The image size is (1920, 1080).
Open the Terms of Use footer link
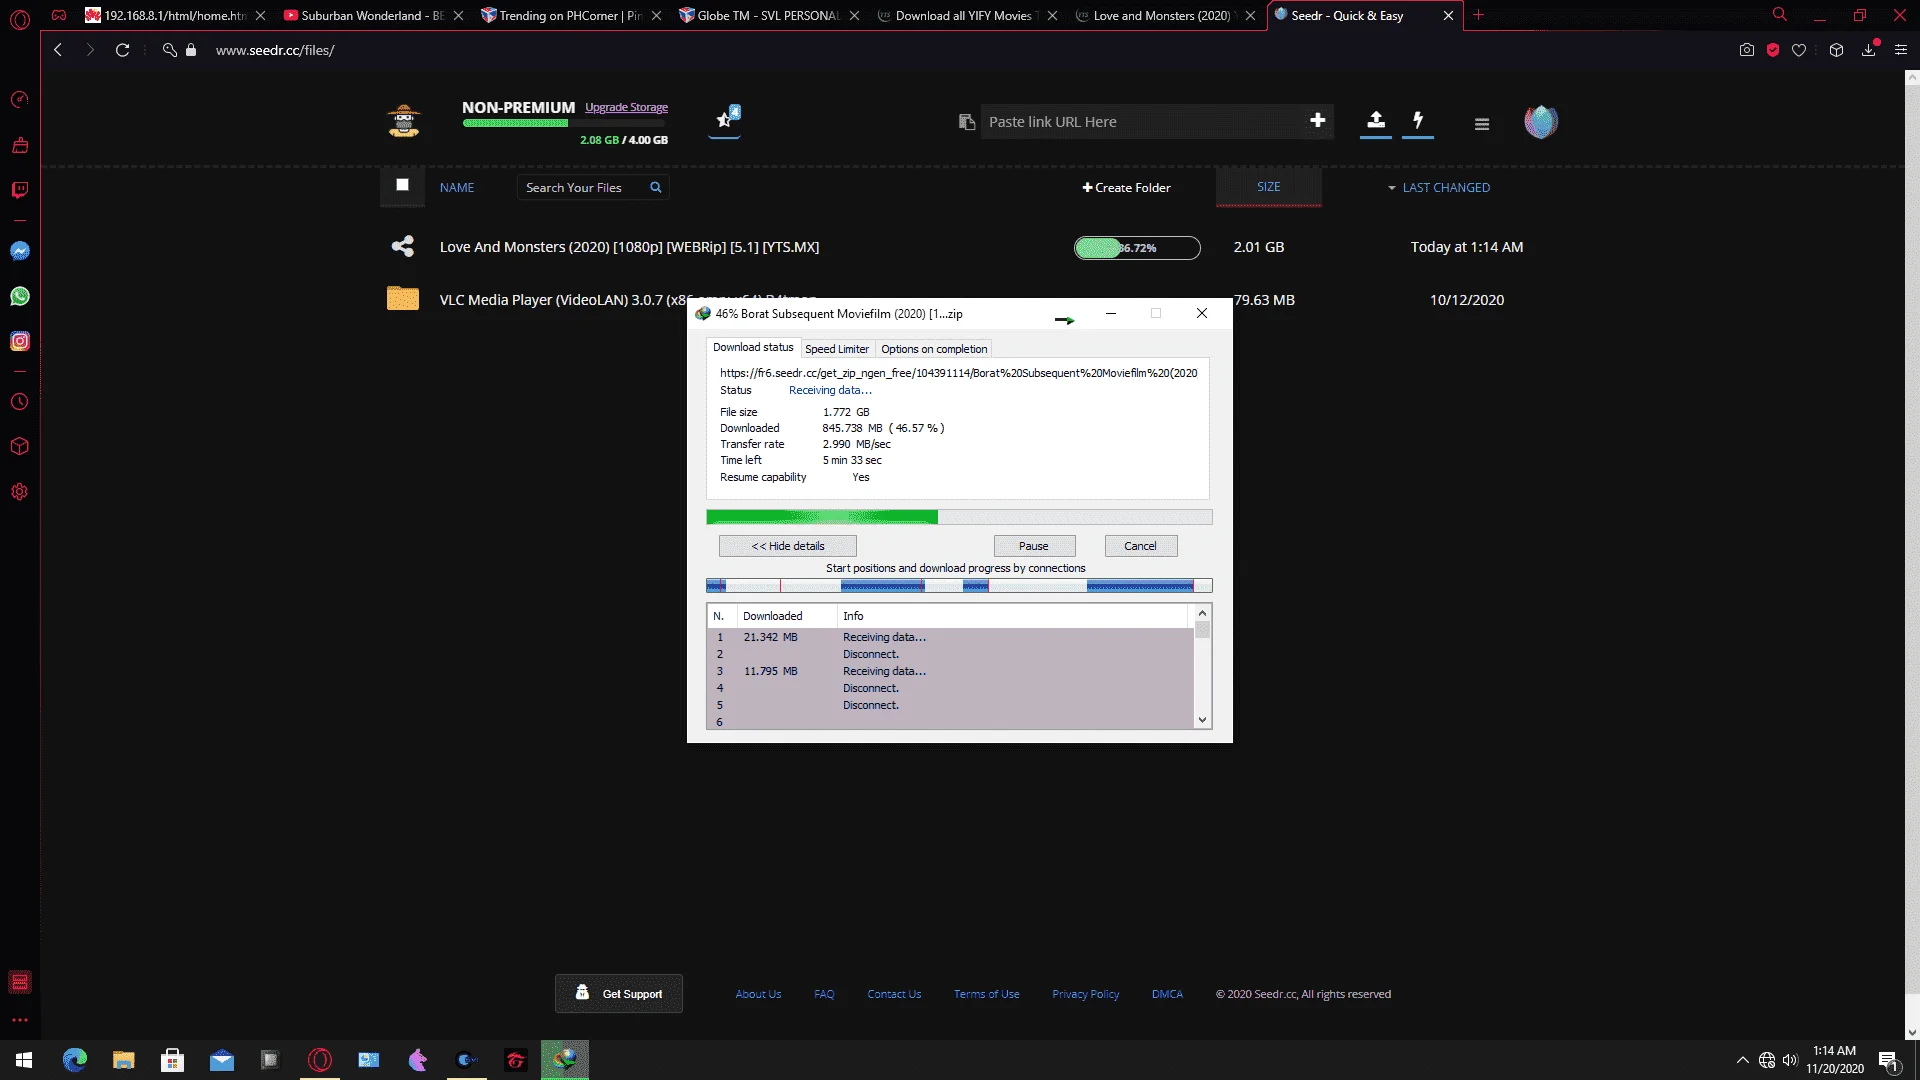pos(986,994)
